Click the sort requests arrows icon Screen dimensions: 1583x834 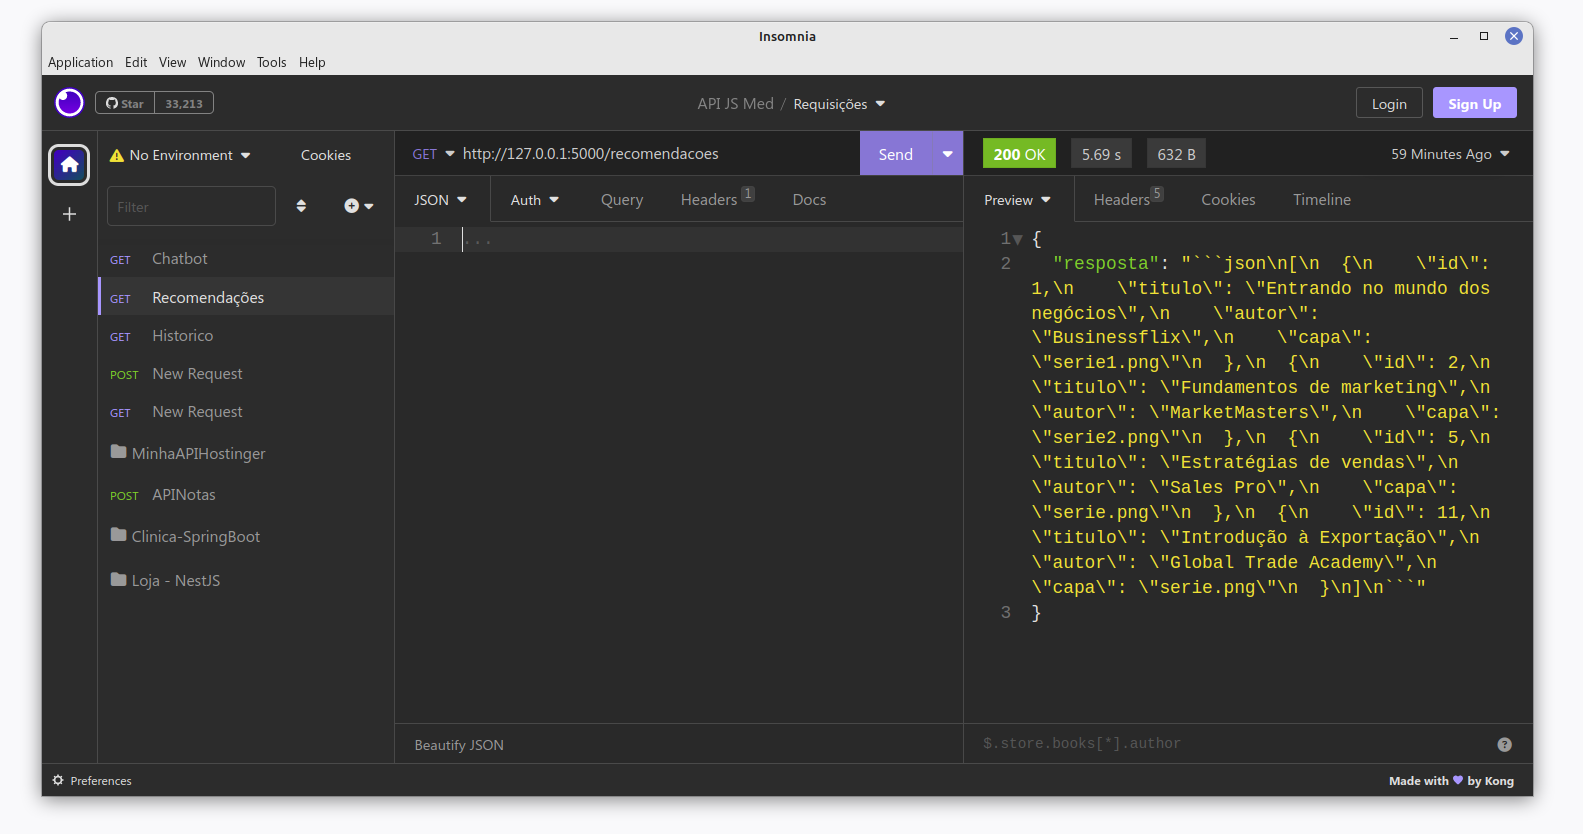coord(301,206)
